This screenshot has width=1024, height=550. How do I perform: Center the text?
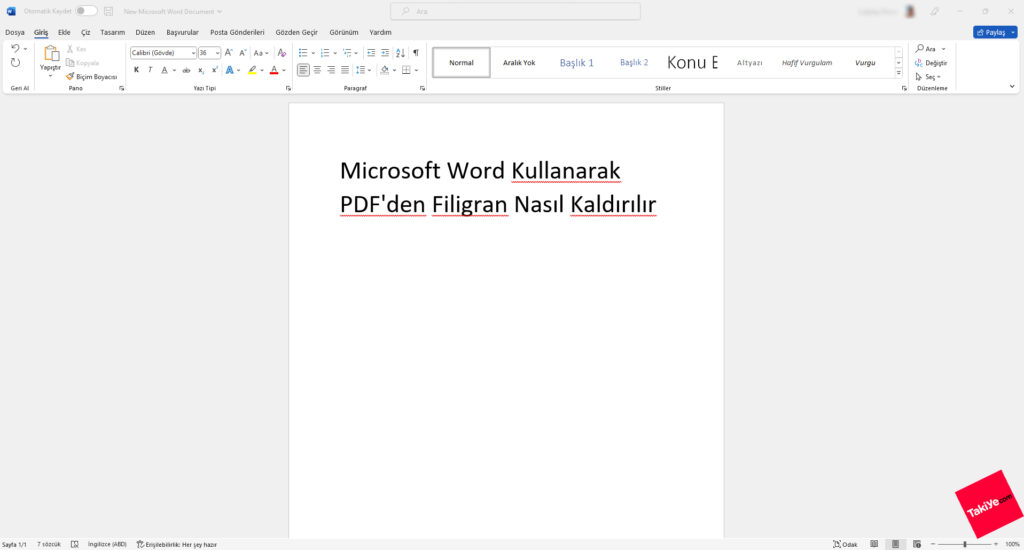point(317,70)
